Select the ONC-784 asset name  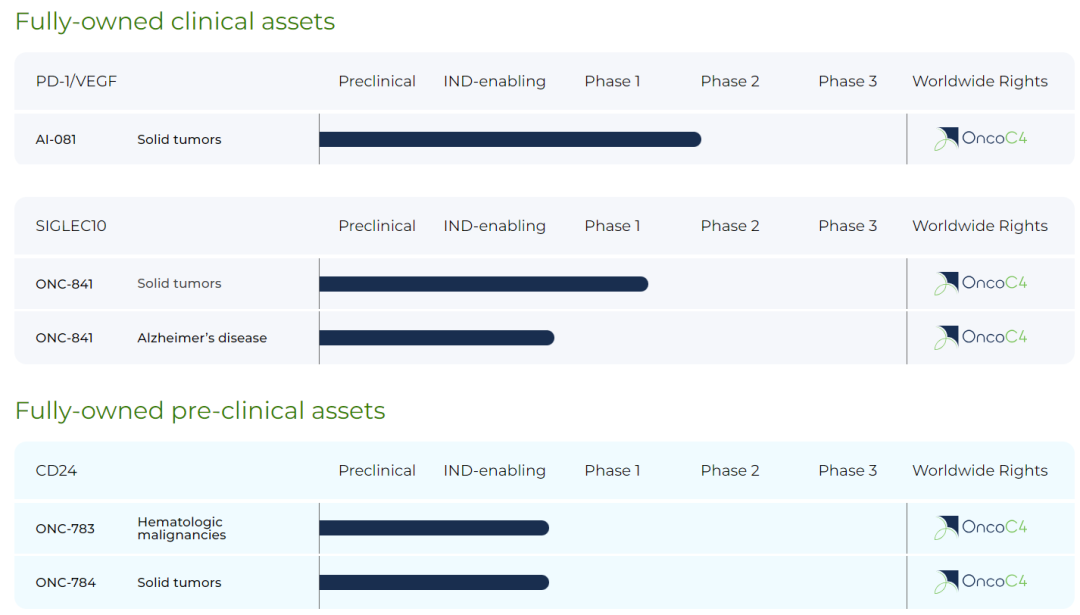65,582
